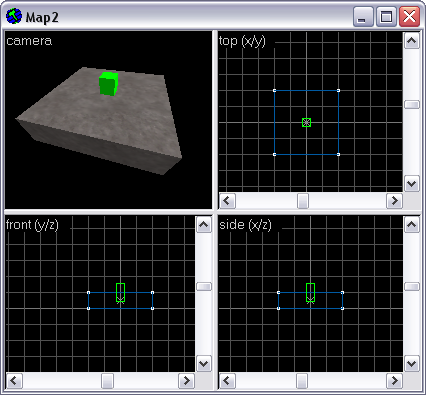The image size is (426, 395).
Task: Maximize the Map2 window
Action: 386,16
